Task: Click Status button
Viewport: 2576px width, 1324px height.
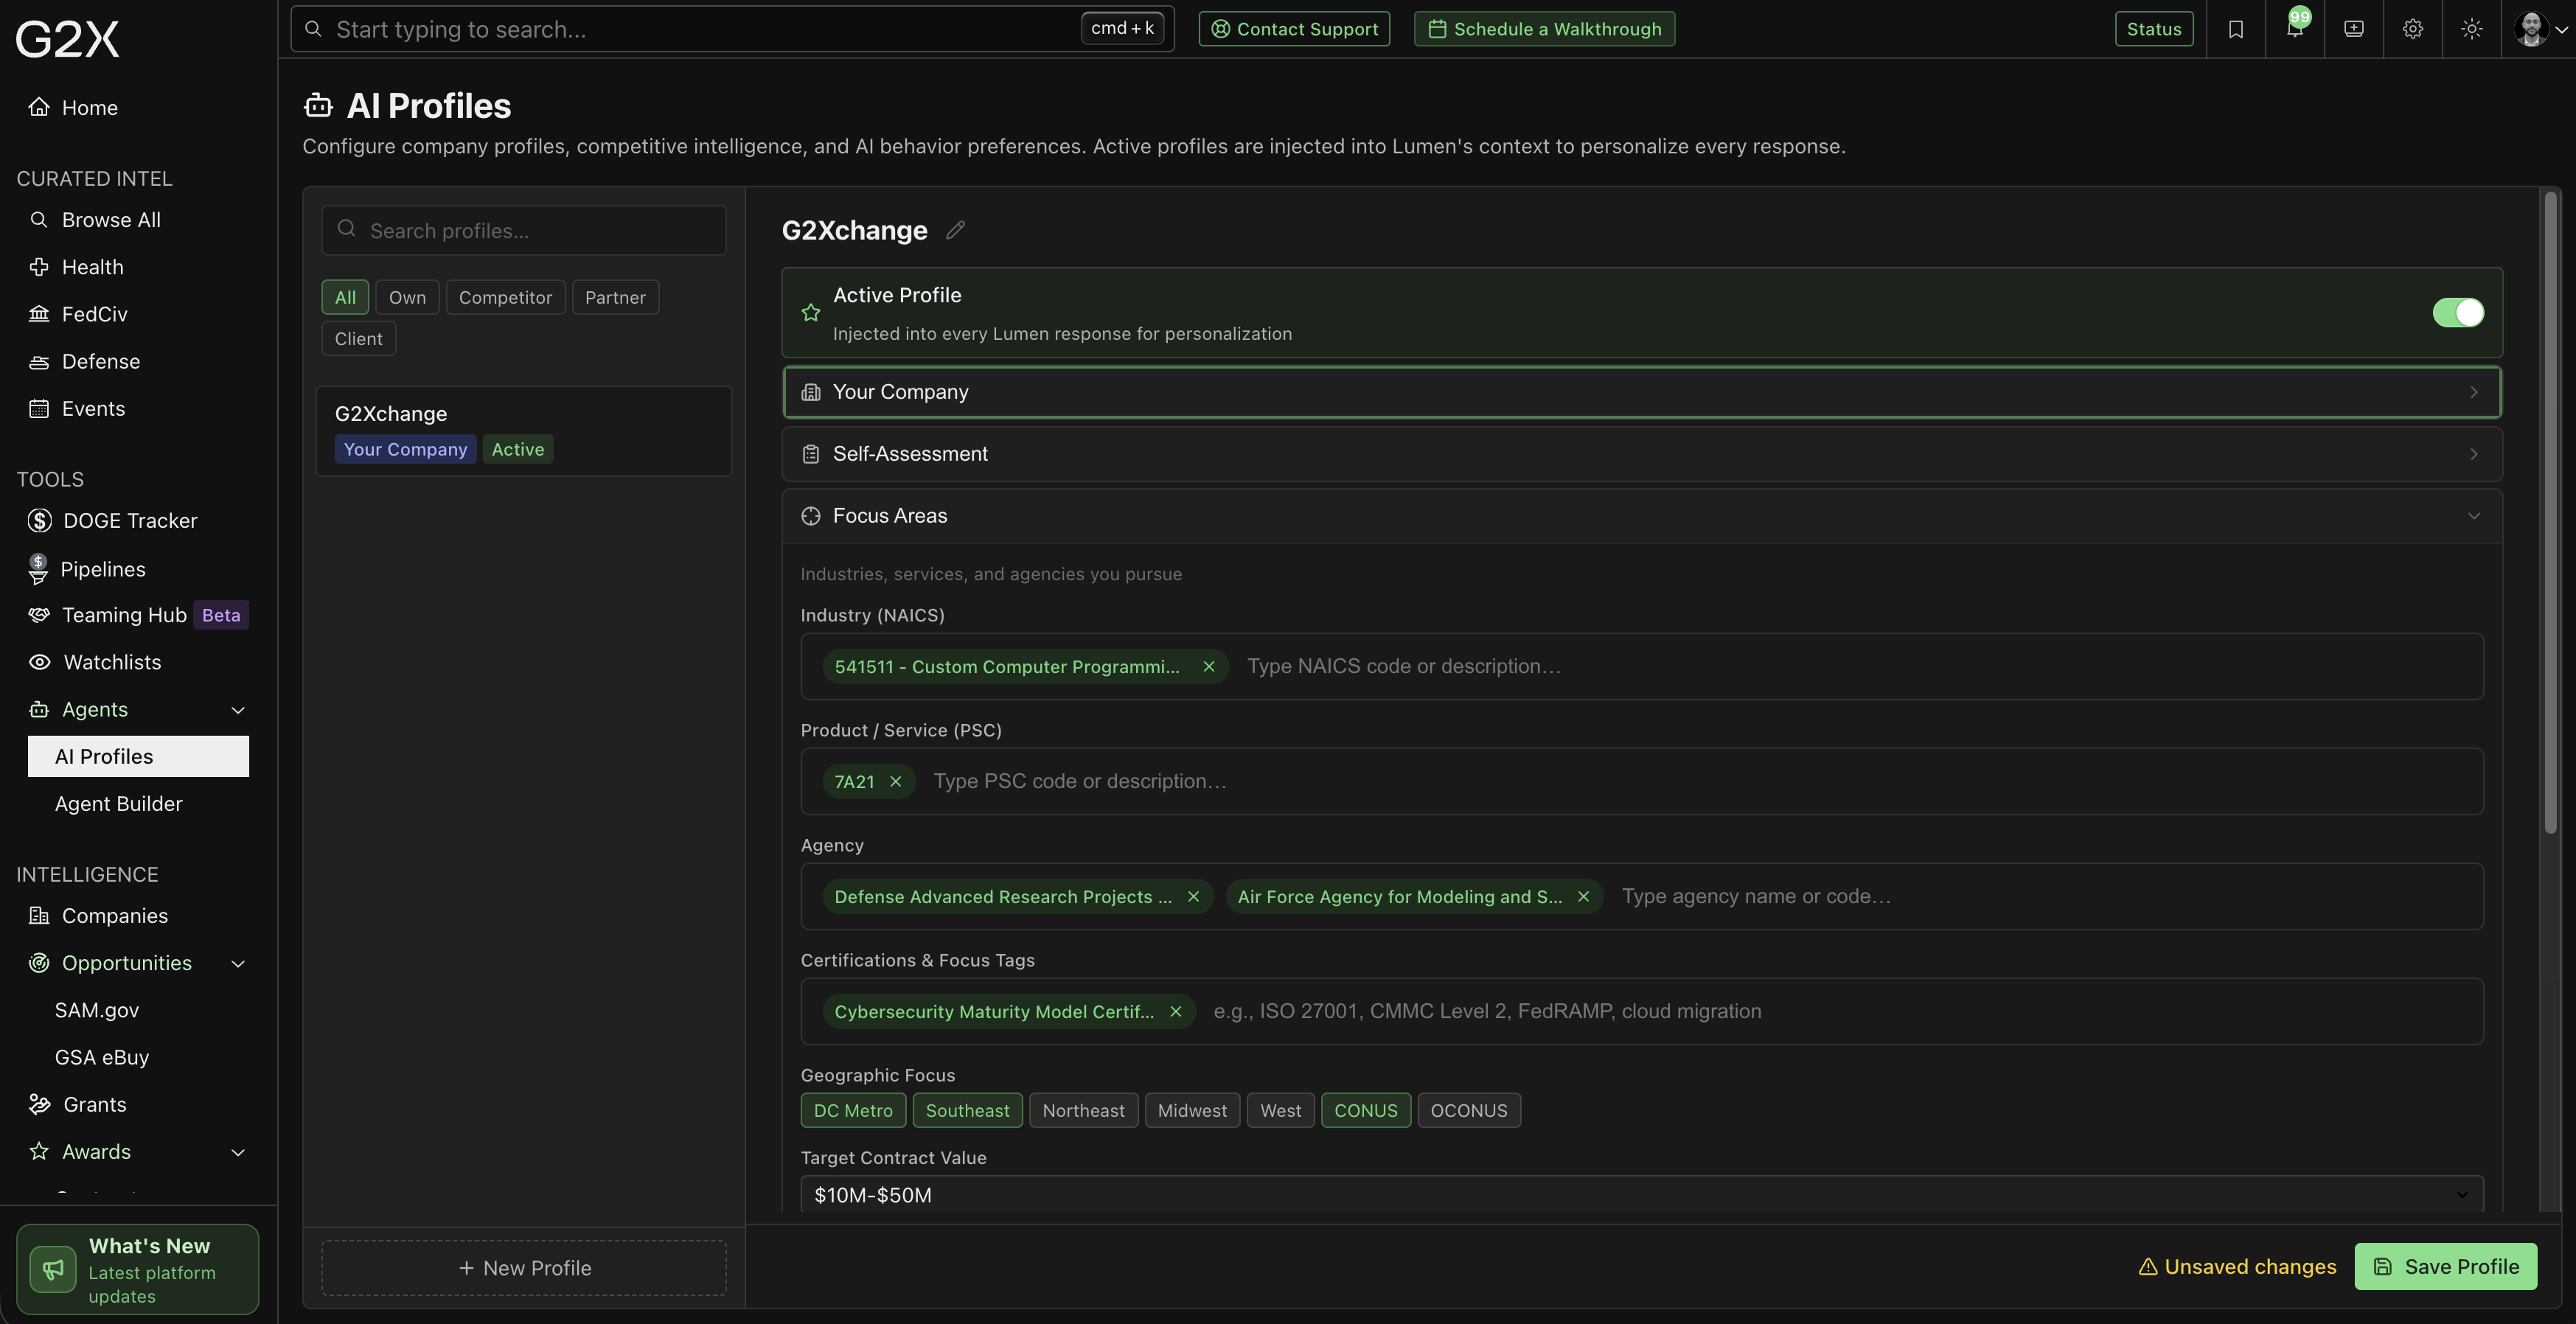Action: coord(2154,29)
